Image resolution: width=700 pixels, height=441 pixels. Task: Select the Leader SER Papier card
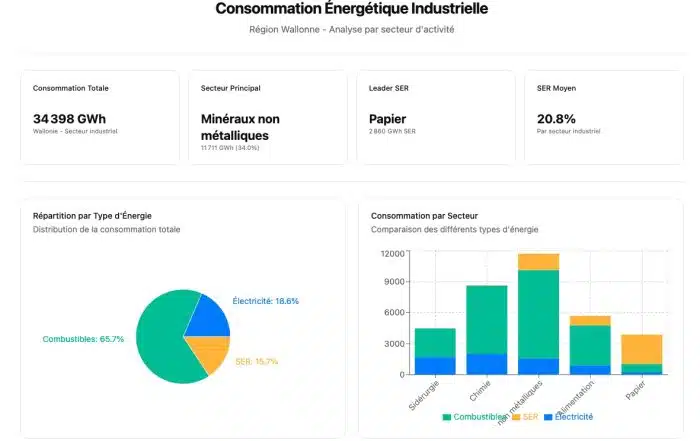(x=436, y=117)
